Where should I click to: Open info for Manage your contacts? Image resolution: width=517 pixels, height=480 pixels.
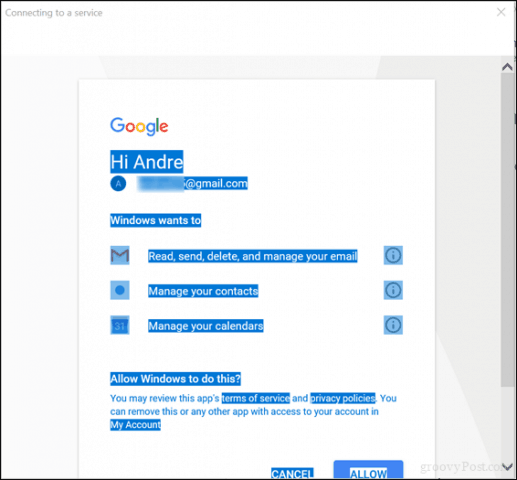point(393,290)
